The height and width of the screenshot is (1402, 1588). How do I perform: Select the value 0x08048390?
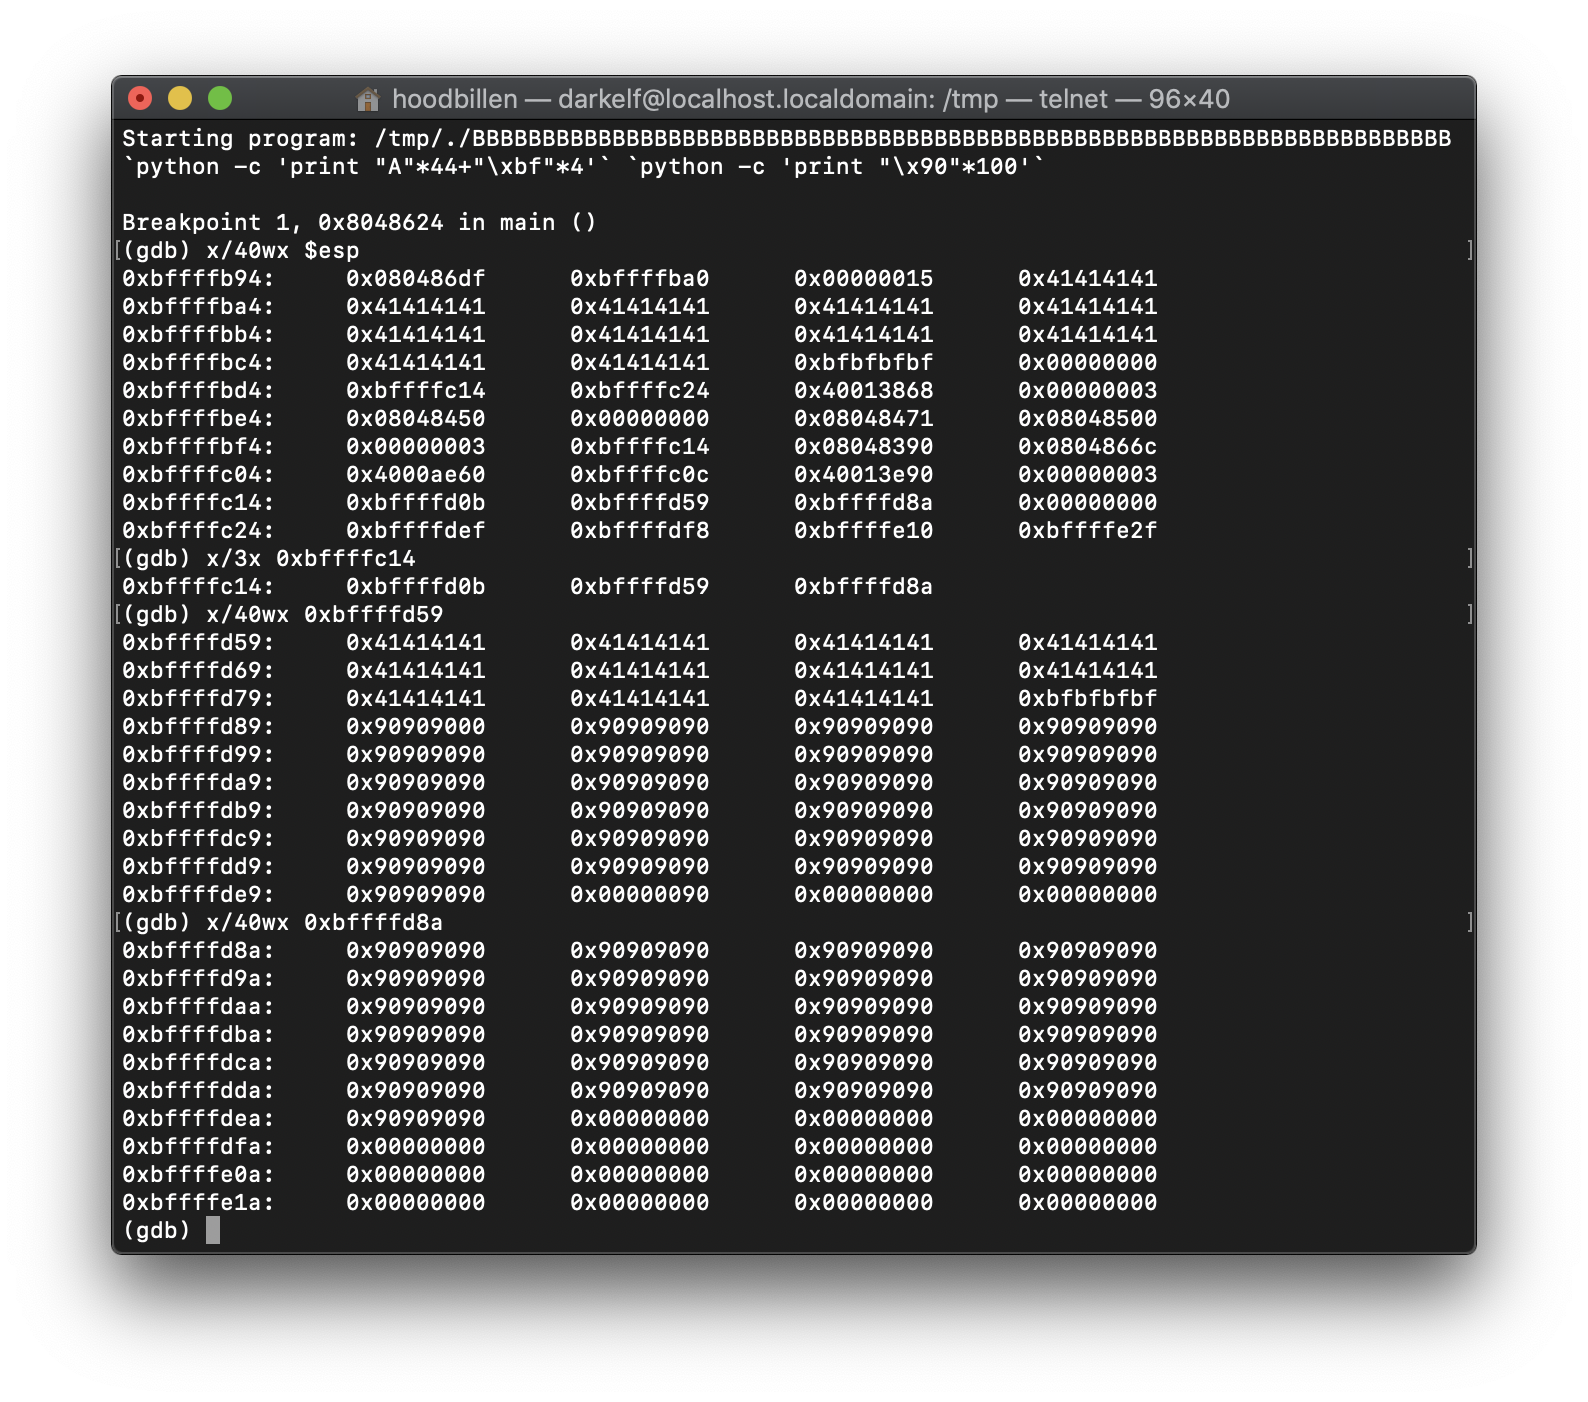point(864,446)
